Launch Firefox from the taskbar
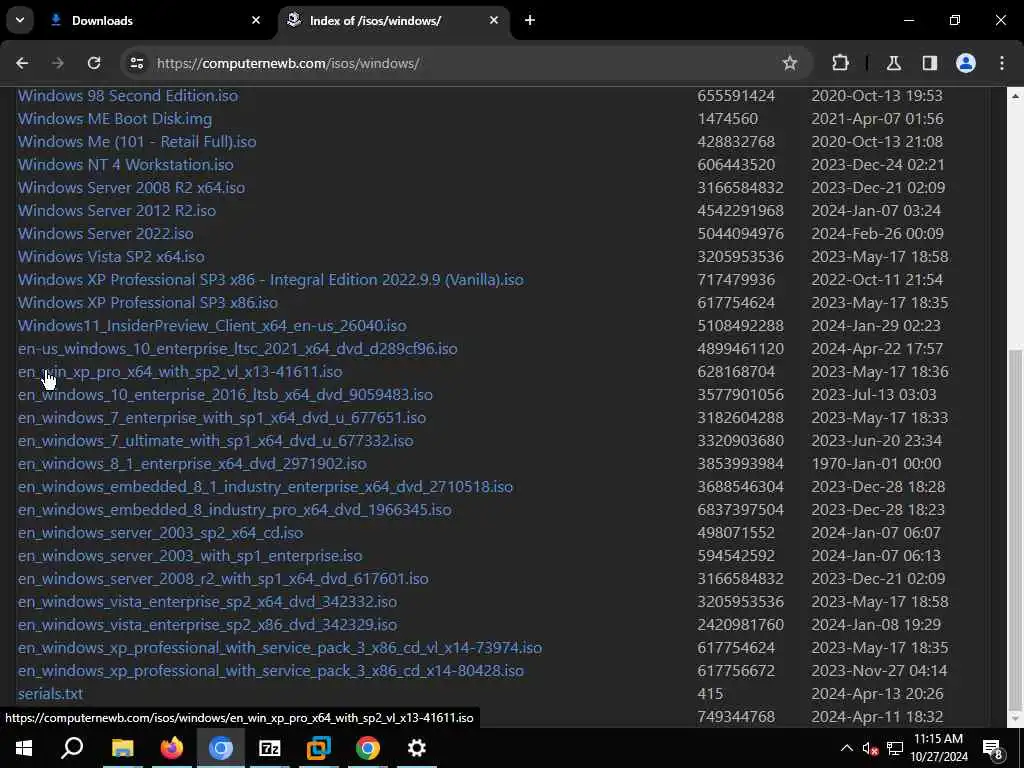The height and width of the screenshot is (768, 1024). point(172,748)
